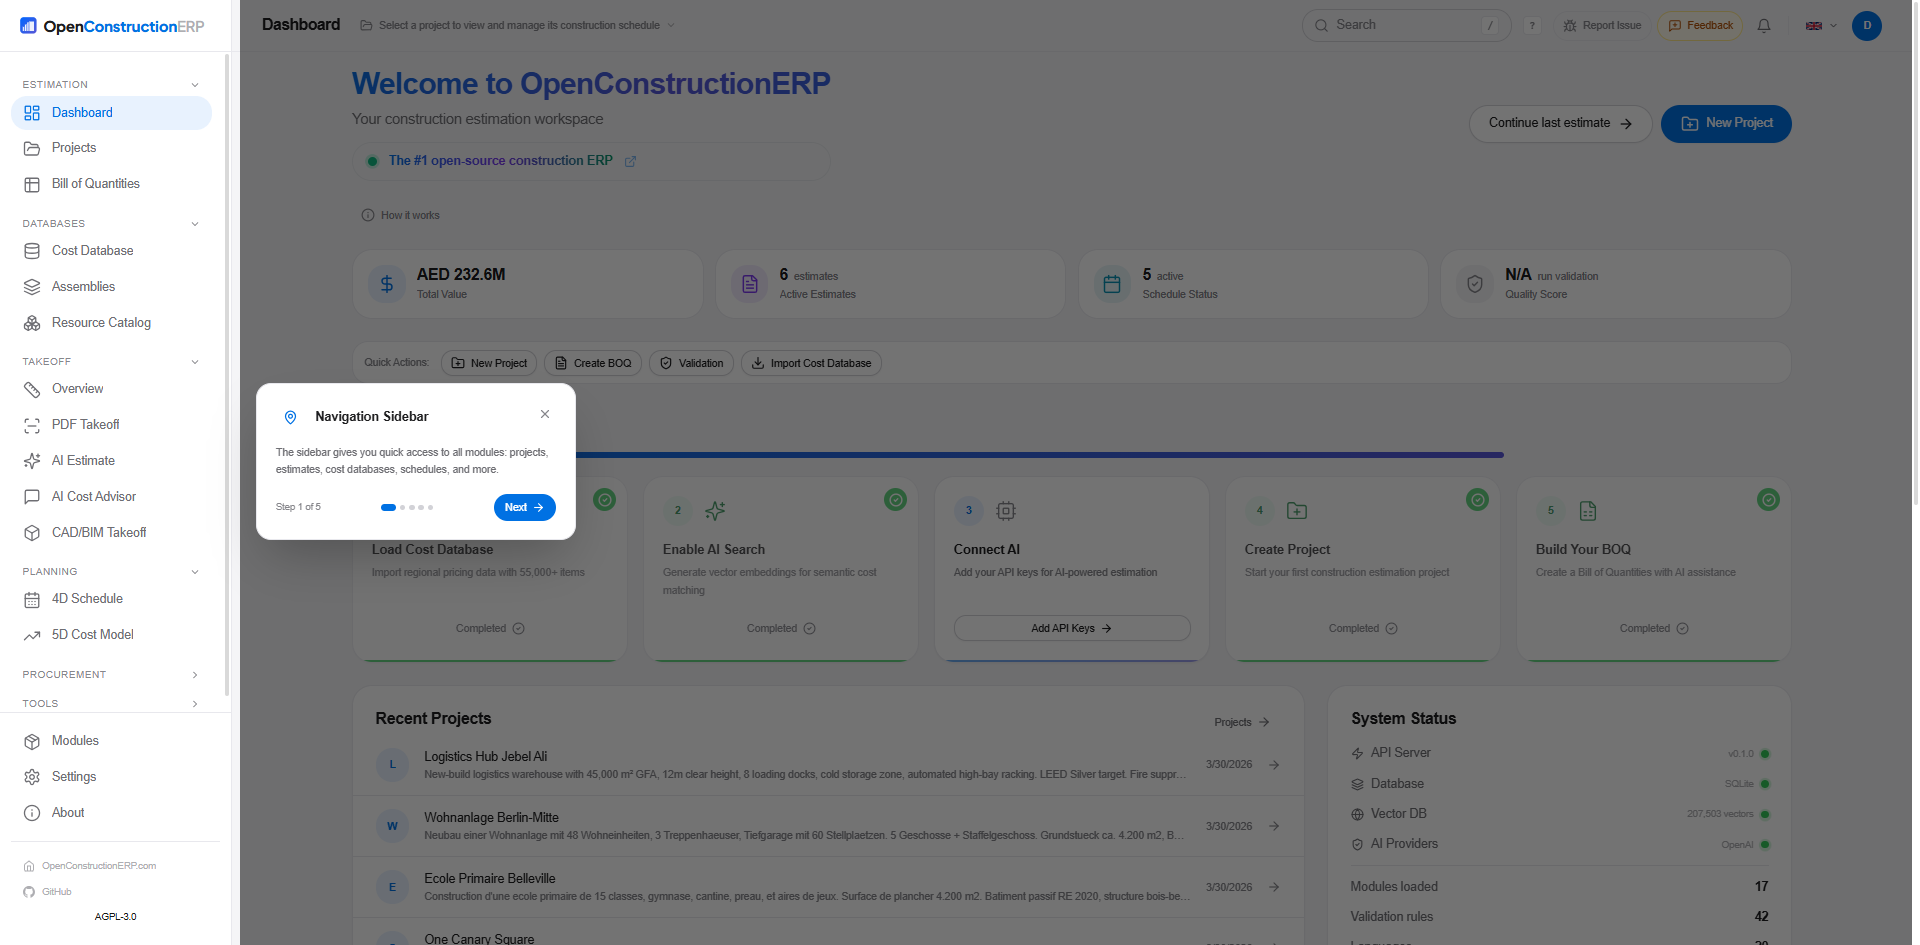Click the Modules box icon

(32, 741)
